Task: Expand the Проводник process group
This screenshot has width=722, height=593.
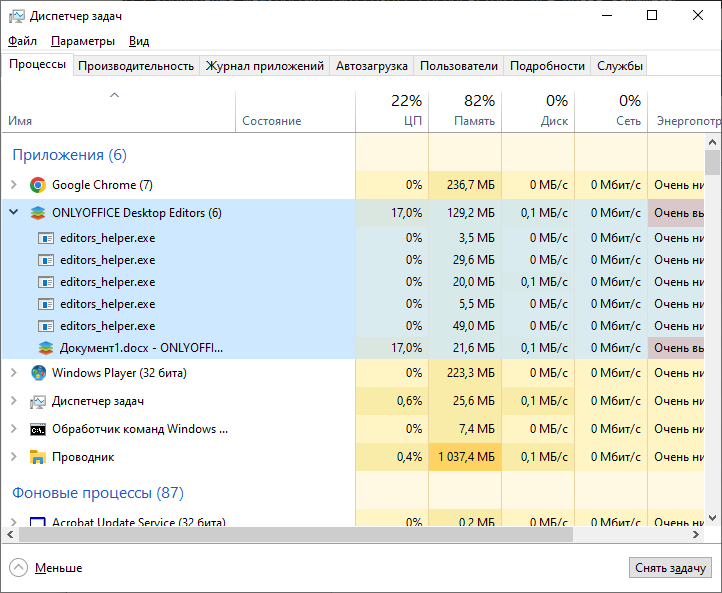Action: click(x=14, y=457)
